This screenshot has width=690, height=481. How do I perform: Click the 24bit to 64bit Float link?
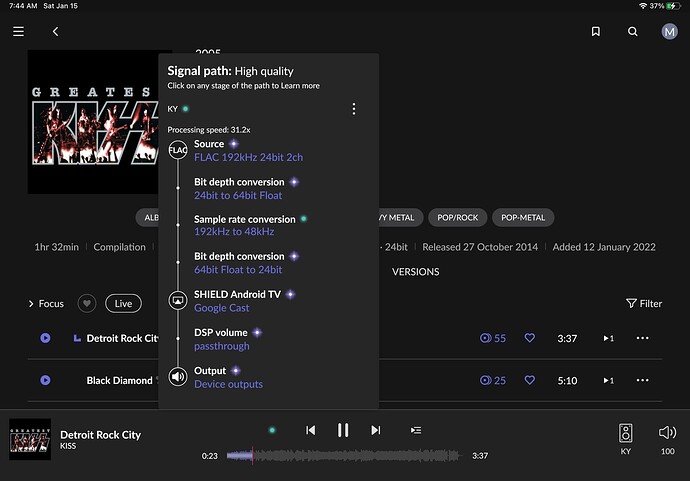pyautogui.click(x=238, y=195)
